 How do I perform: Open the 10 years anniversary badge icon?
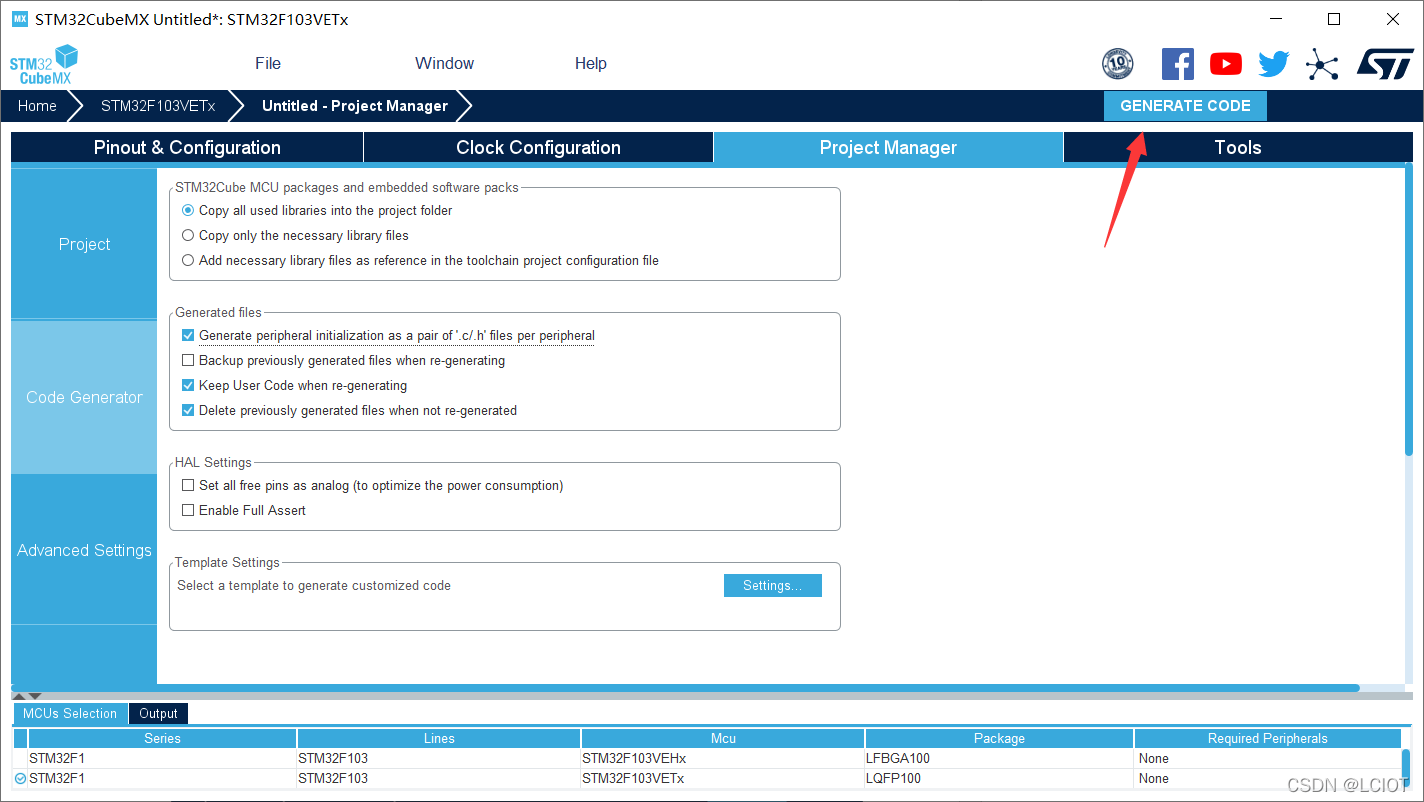[1117, 64]
